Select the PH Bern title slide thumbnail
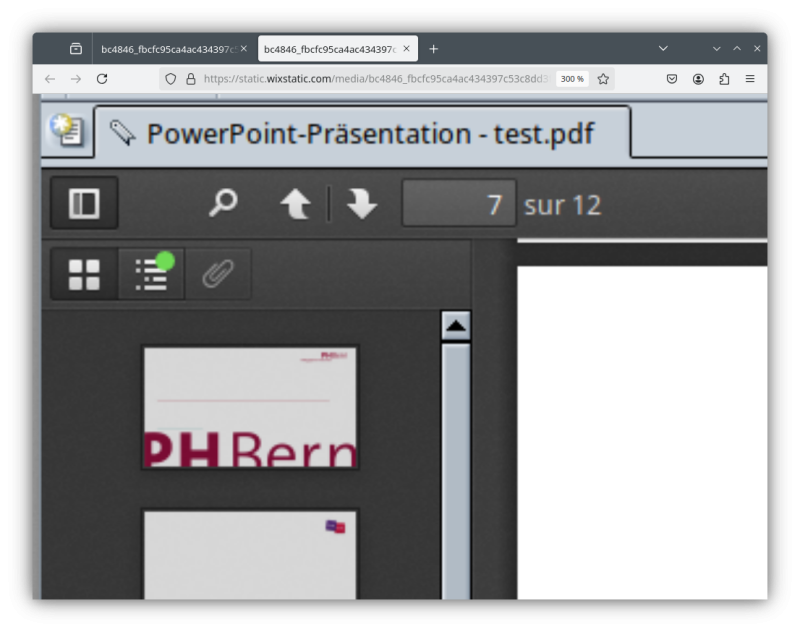 click(x=250, y=408)
